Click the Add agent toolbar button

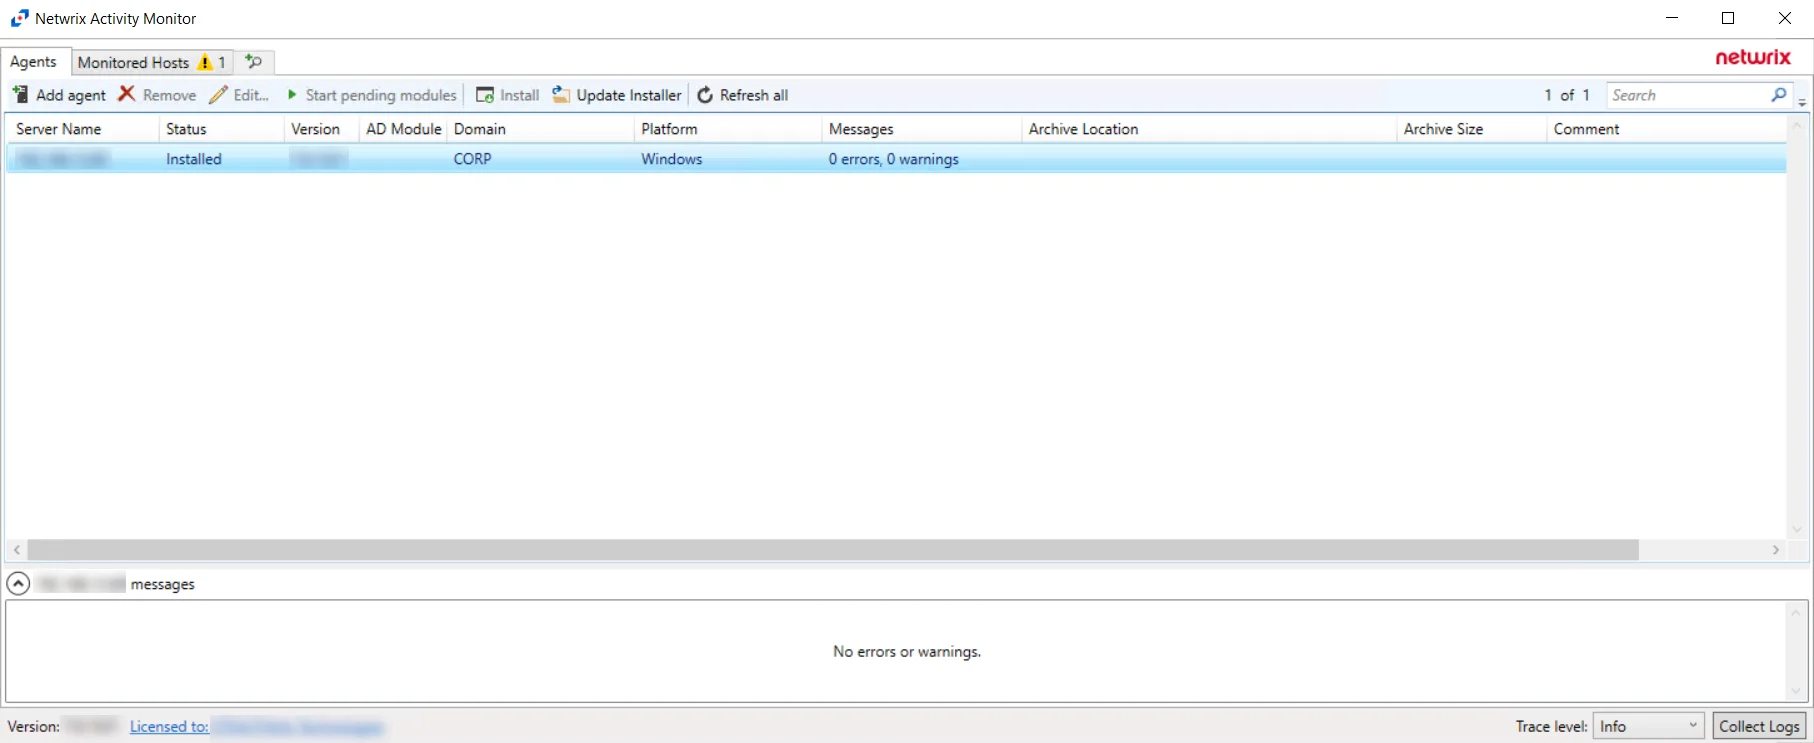point(59,95)
